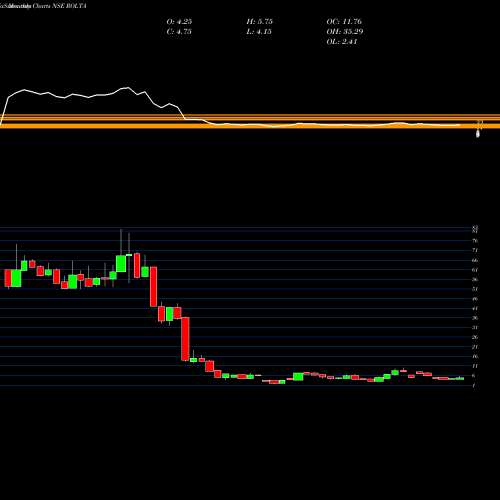Click the 71 price axis label
The image size is (500, 500).
[475, 250]
